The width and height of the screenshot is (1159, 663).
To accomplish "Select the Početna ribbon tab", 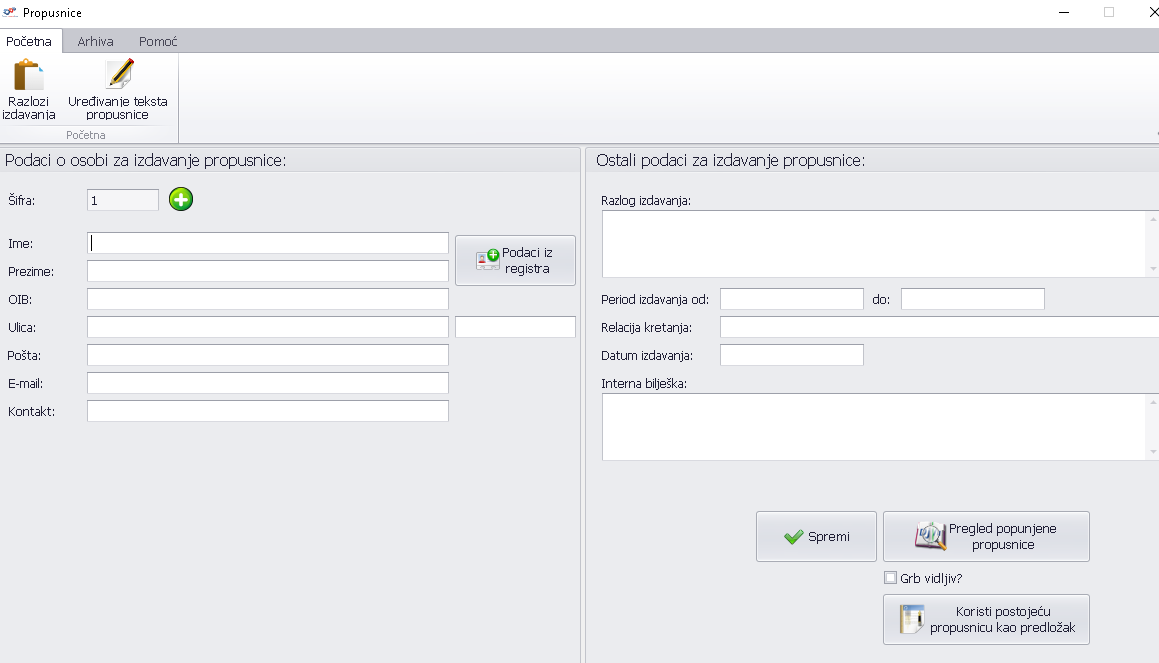I will [x=29, y=42].
